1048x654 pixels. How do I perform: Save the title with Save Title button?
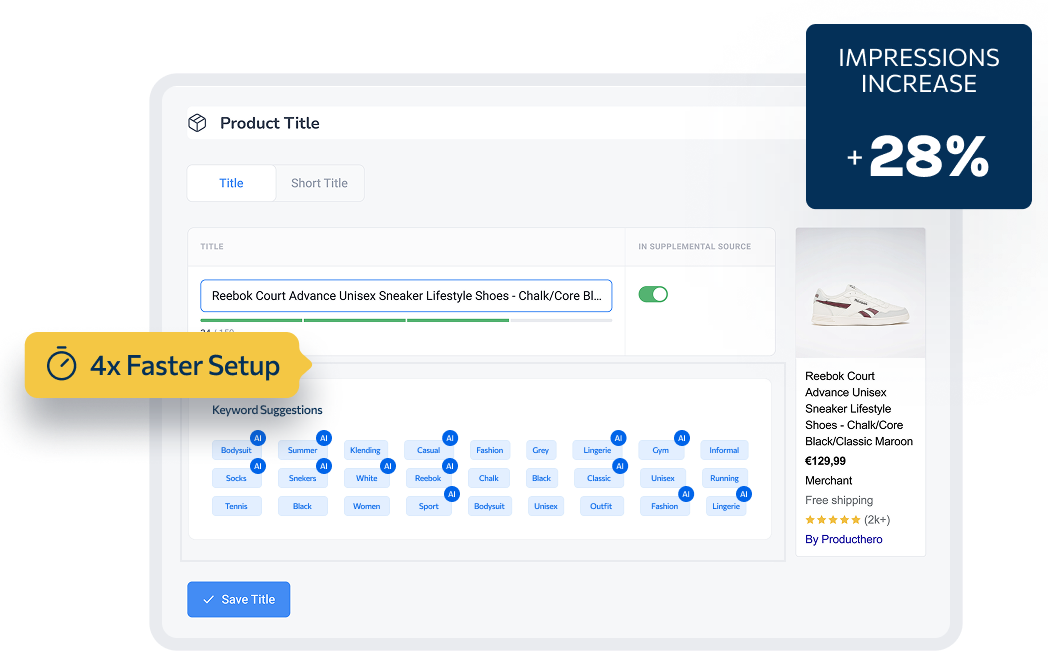click(x=239, y=599)
